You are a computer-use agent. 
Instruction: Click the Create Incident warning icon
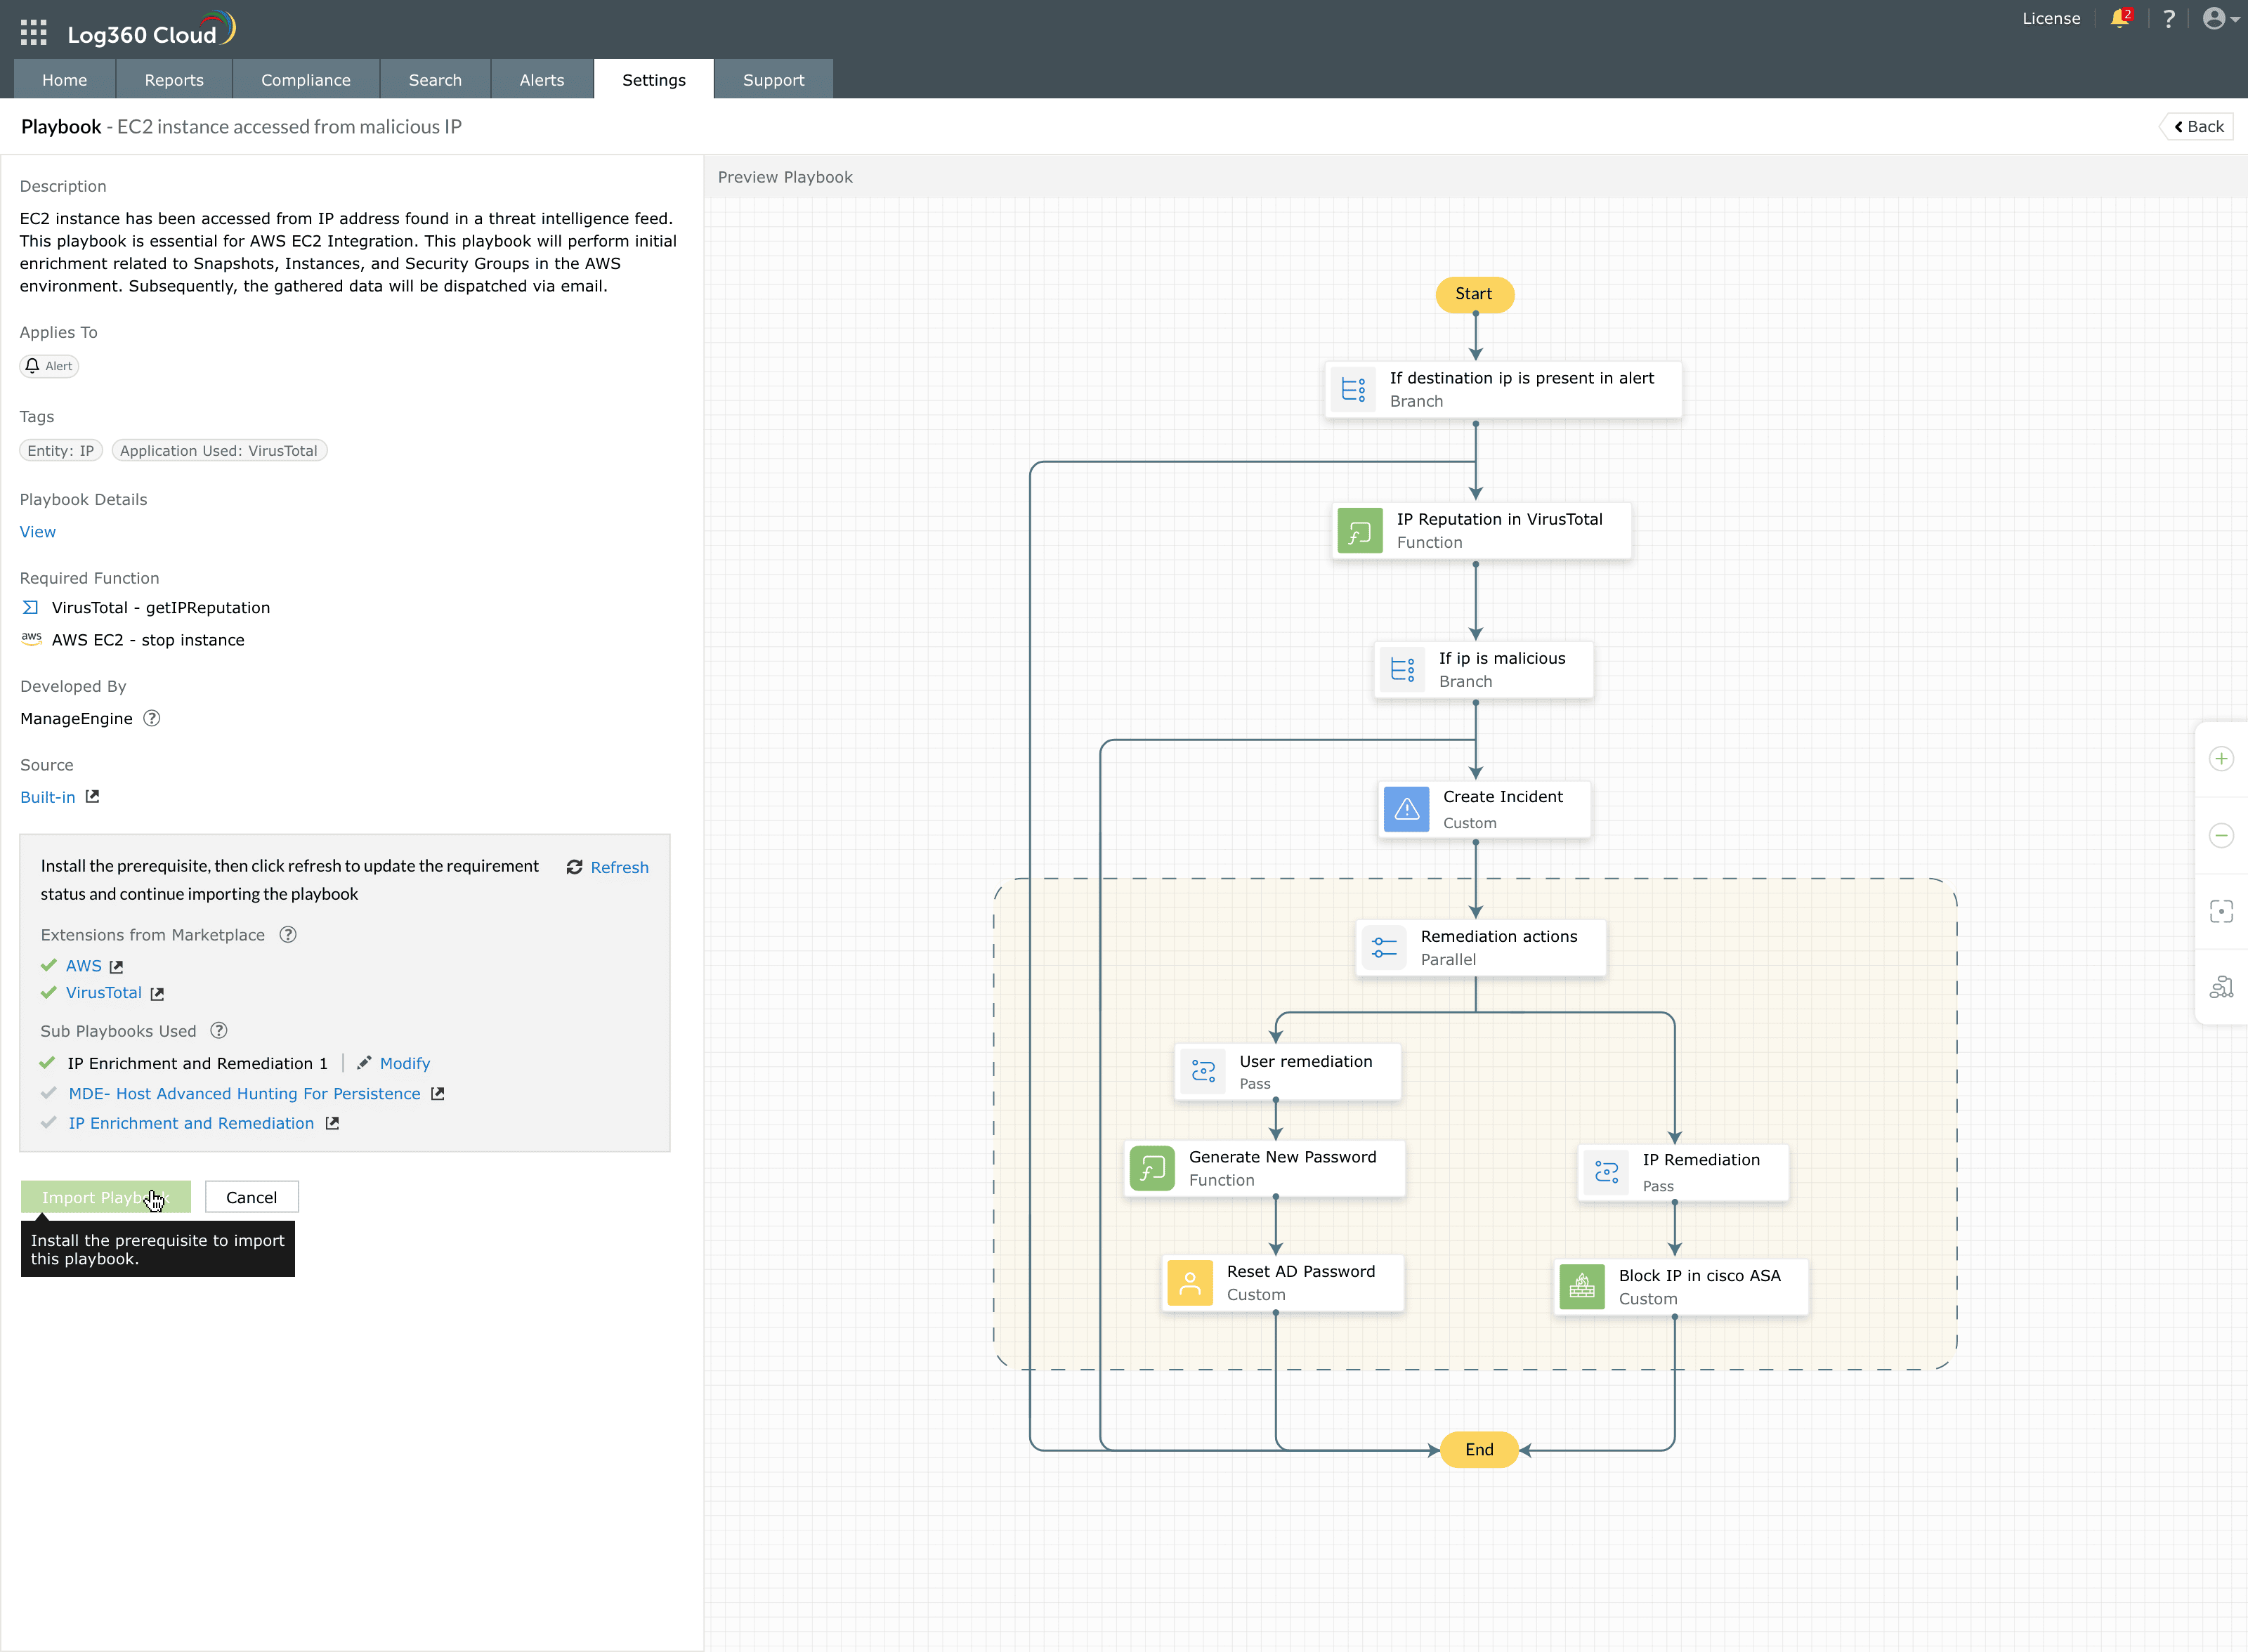coord(1406,809)
